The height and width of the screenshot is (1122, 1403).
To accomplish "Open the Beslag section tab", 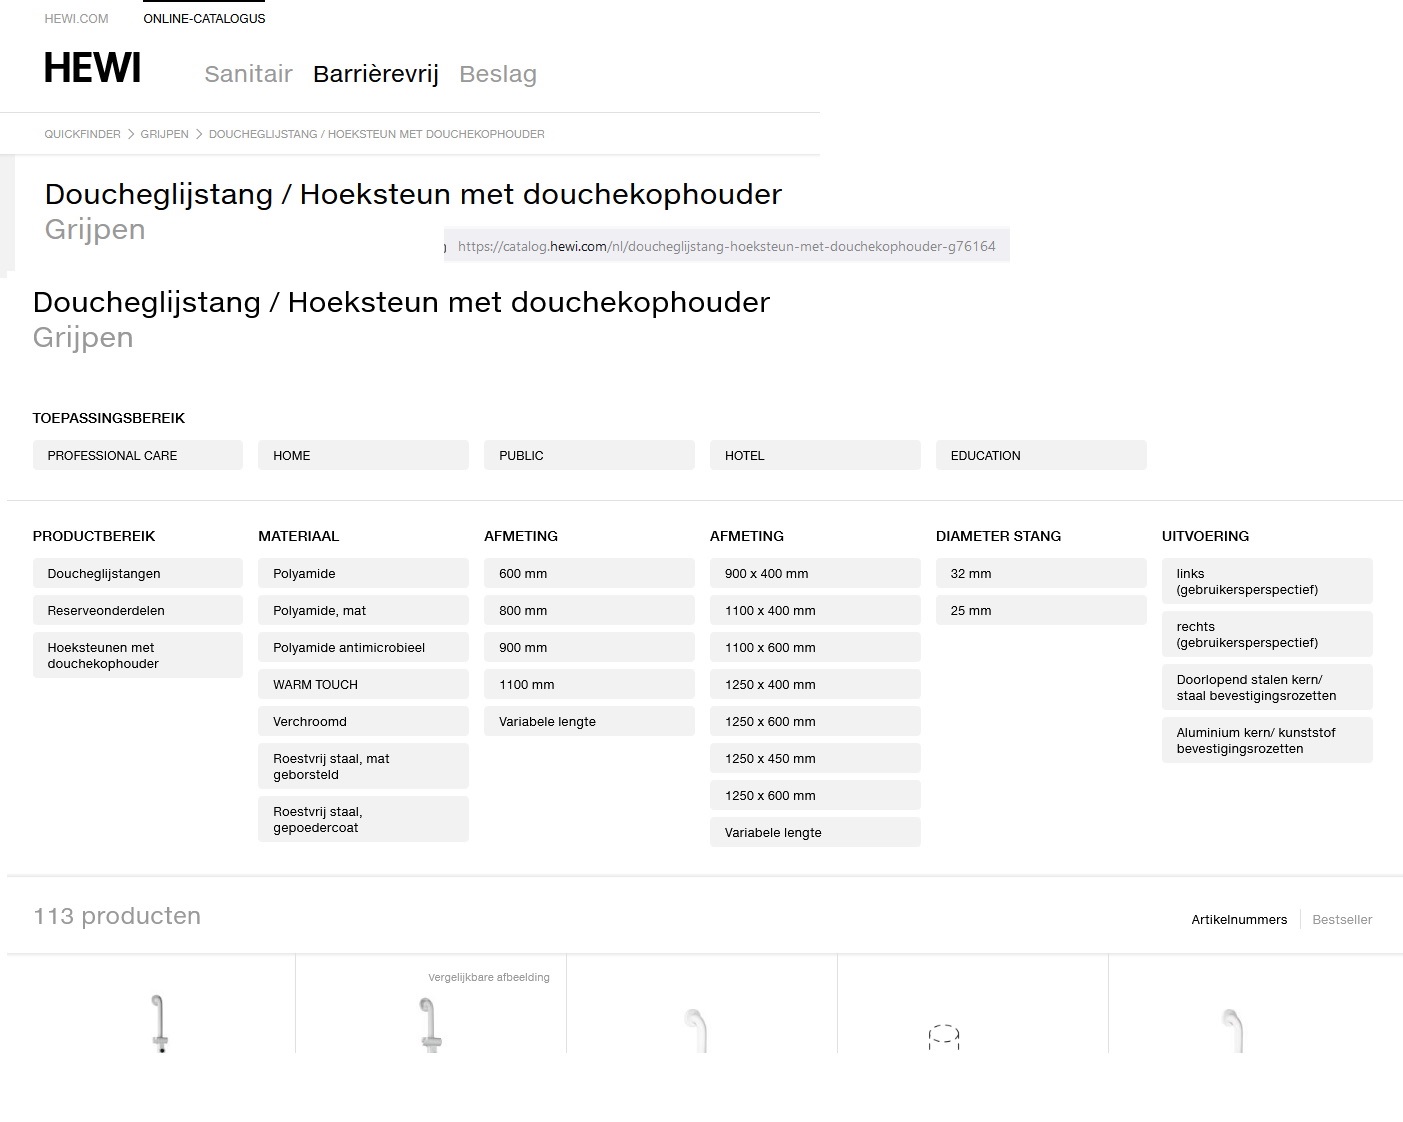I will coord(497,74).
